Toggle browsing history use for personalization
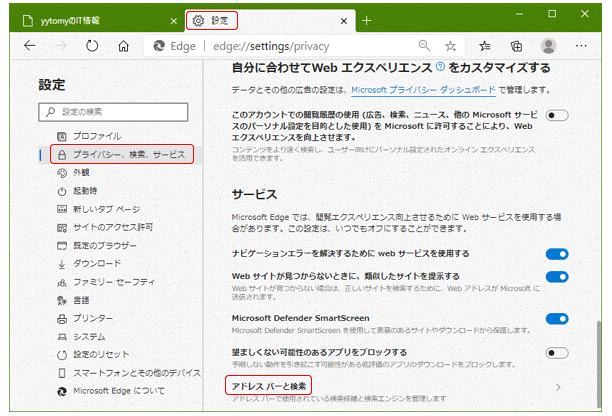This screenshot has width=612, height=416. pyautogui.click(x=557, y=117)
